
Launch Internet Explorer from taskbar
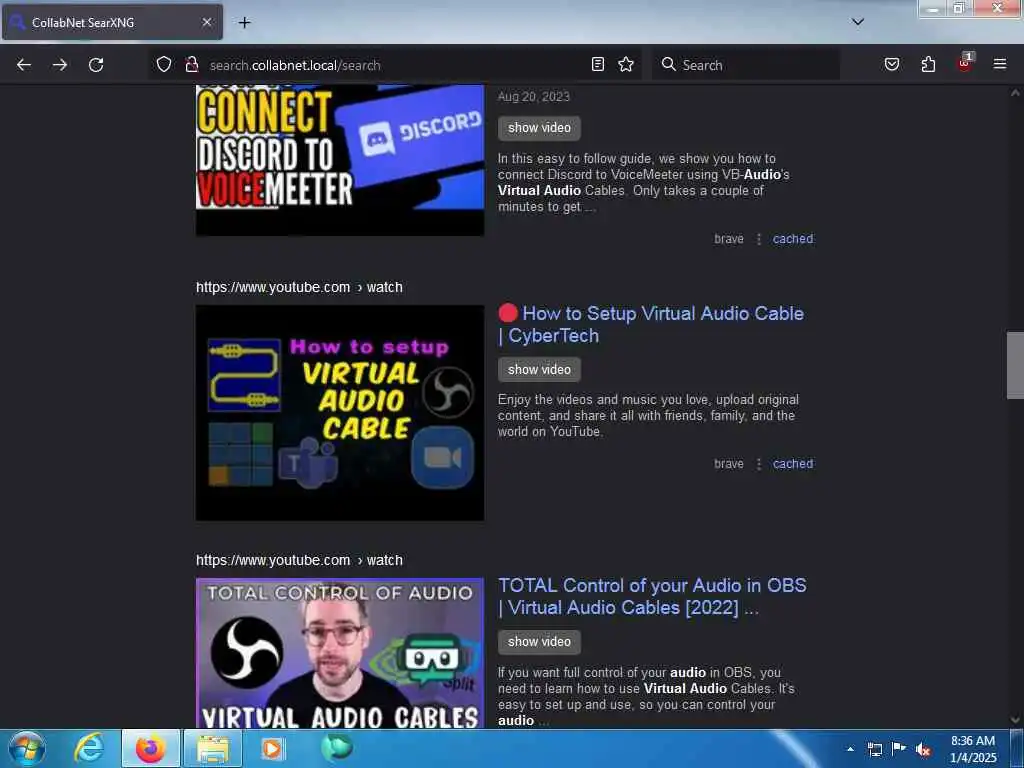[89, 748]
